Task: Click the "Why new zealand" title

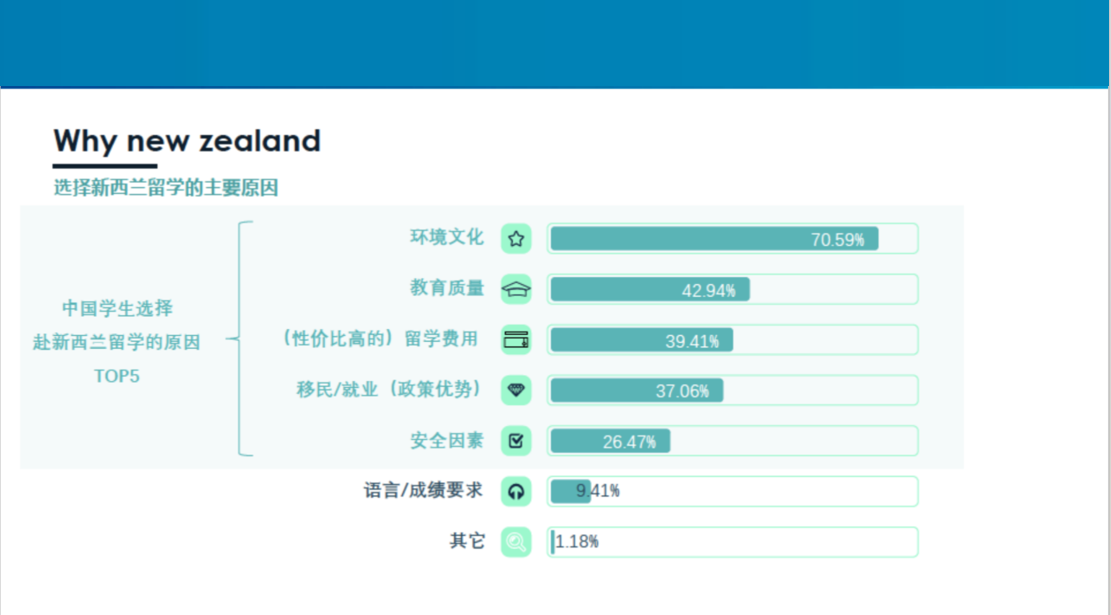Action: coord(187,141)
